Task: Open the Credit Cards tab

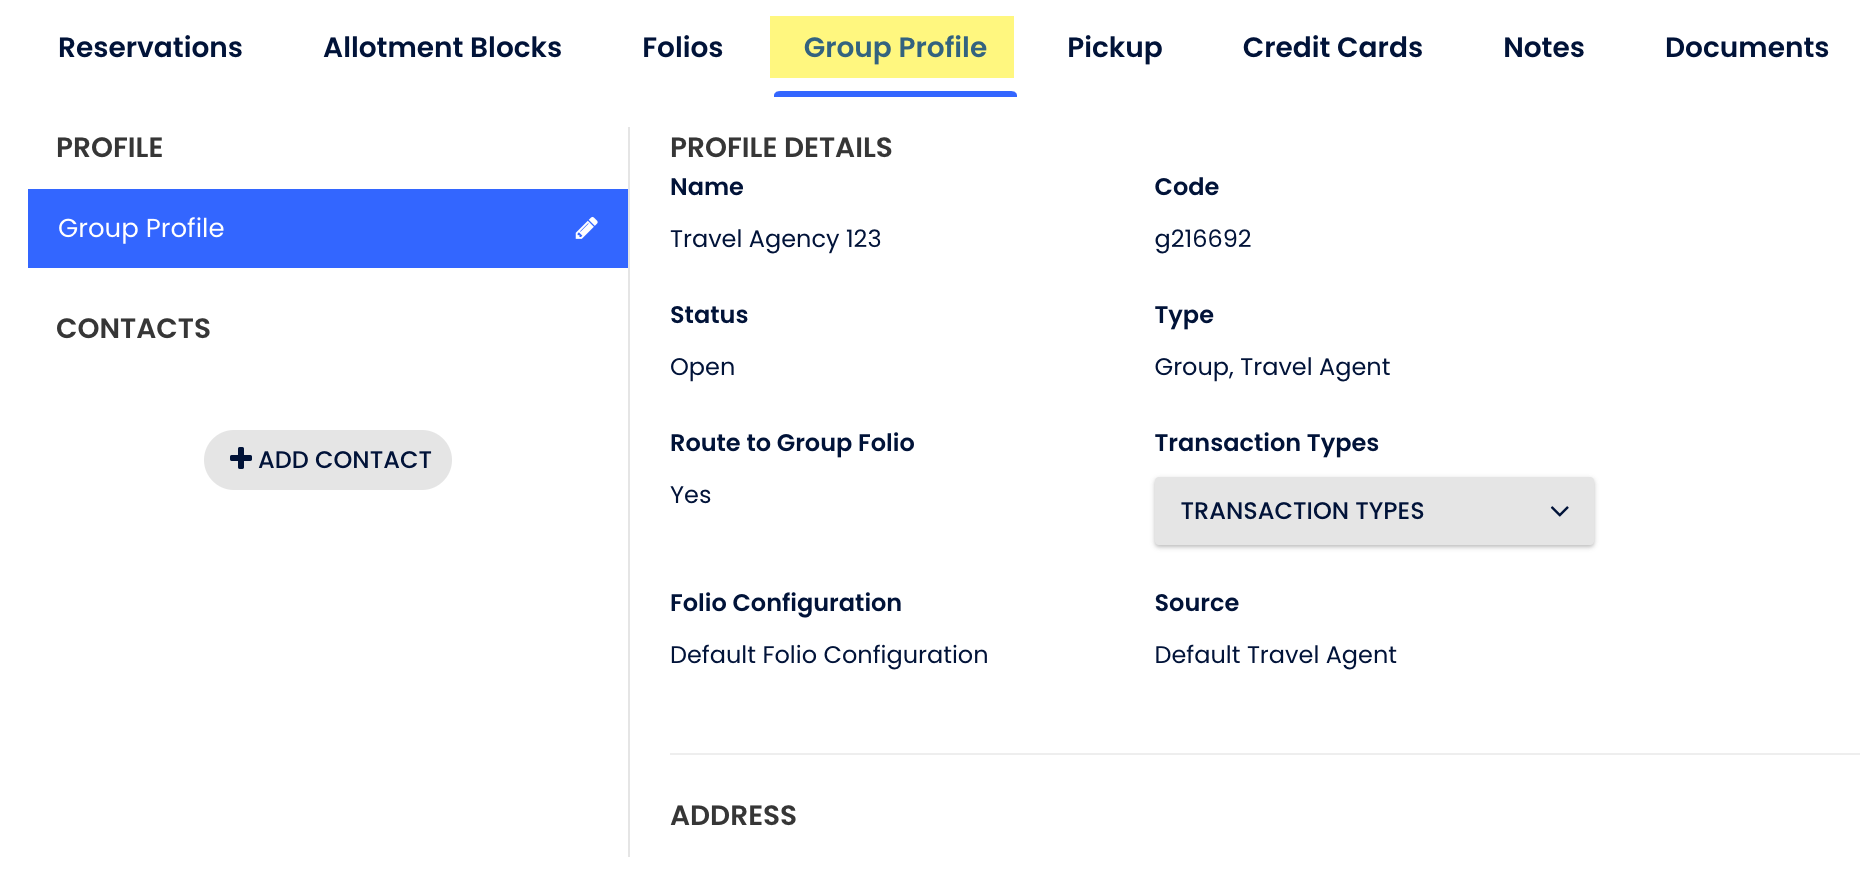Action: pyautogui.click(x=1332, y=47)
